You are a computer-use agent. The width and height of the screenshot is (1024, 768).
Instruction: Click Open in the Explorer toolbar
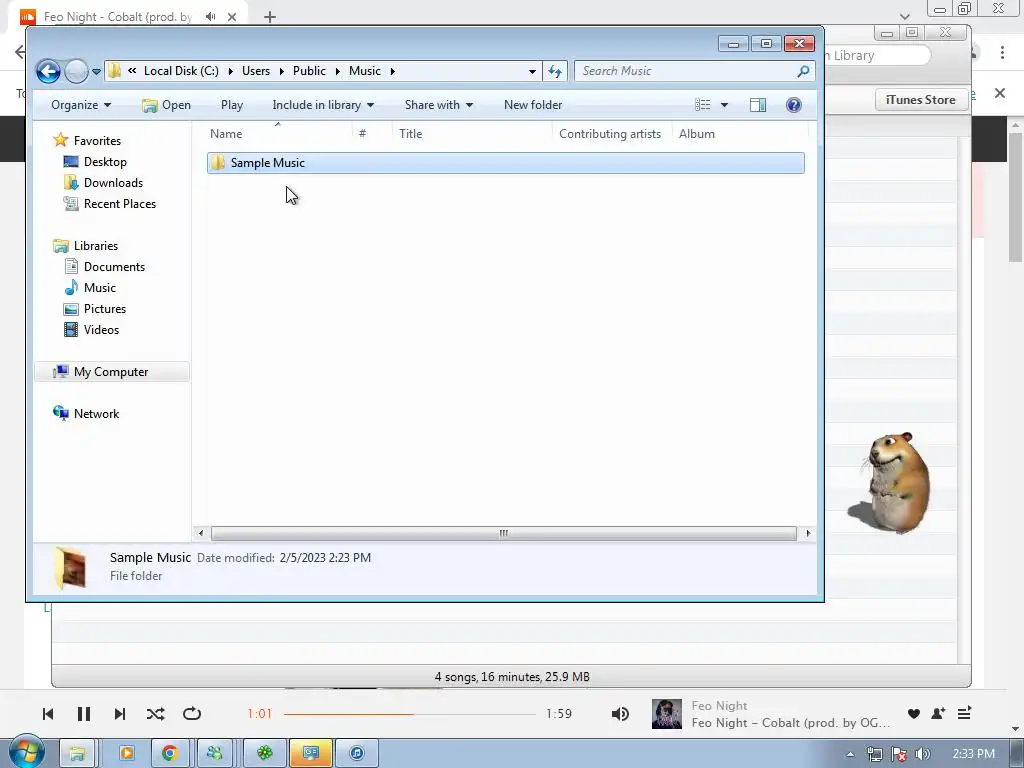point(167,105)
